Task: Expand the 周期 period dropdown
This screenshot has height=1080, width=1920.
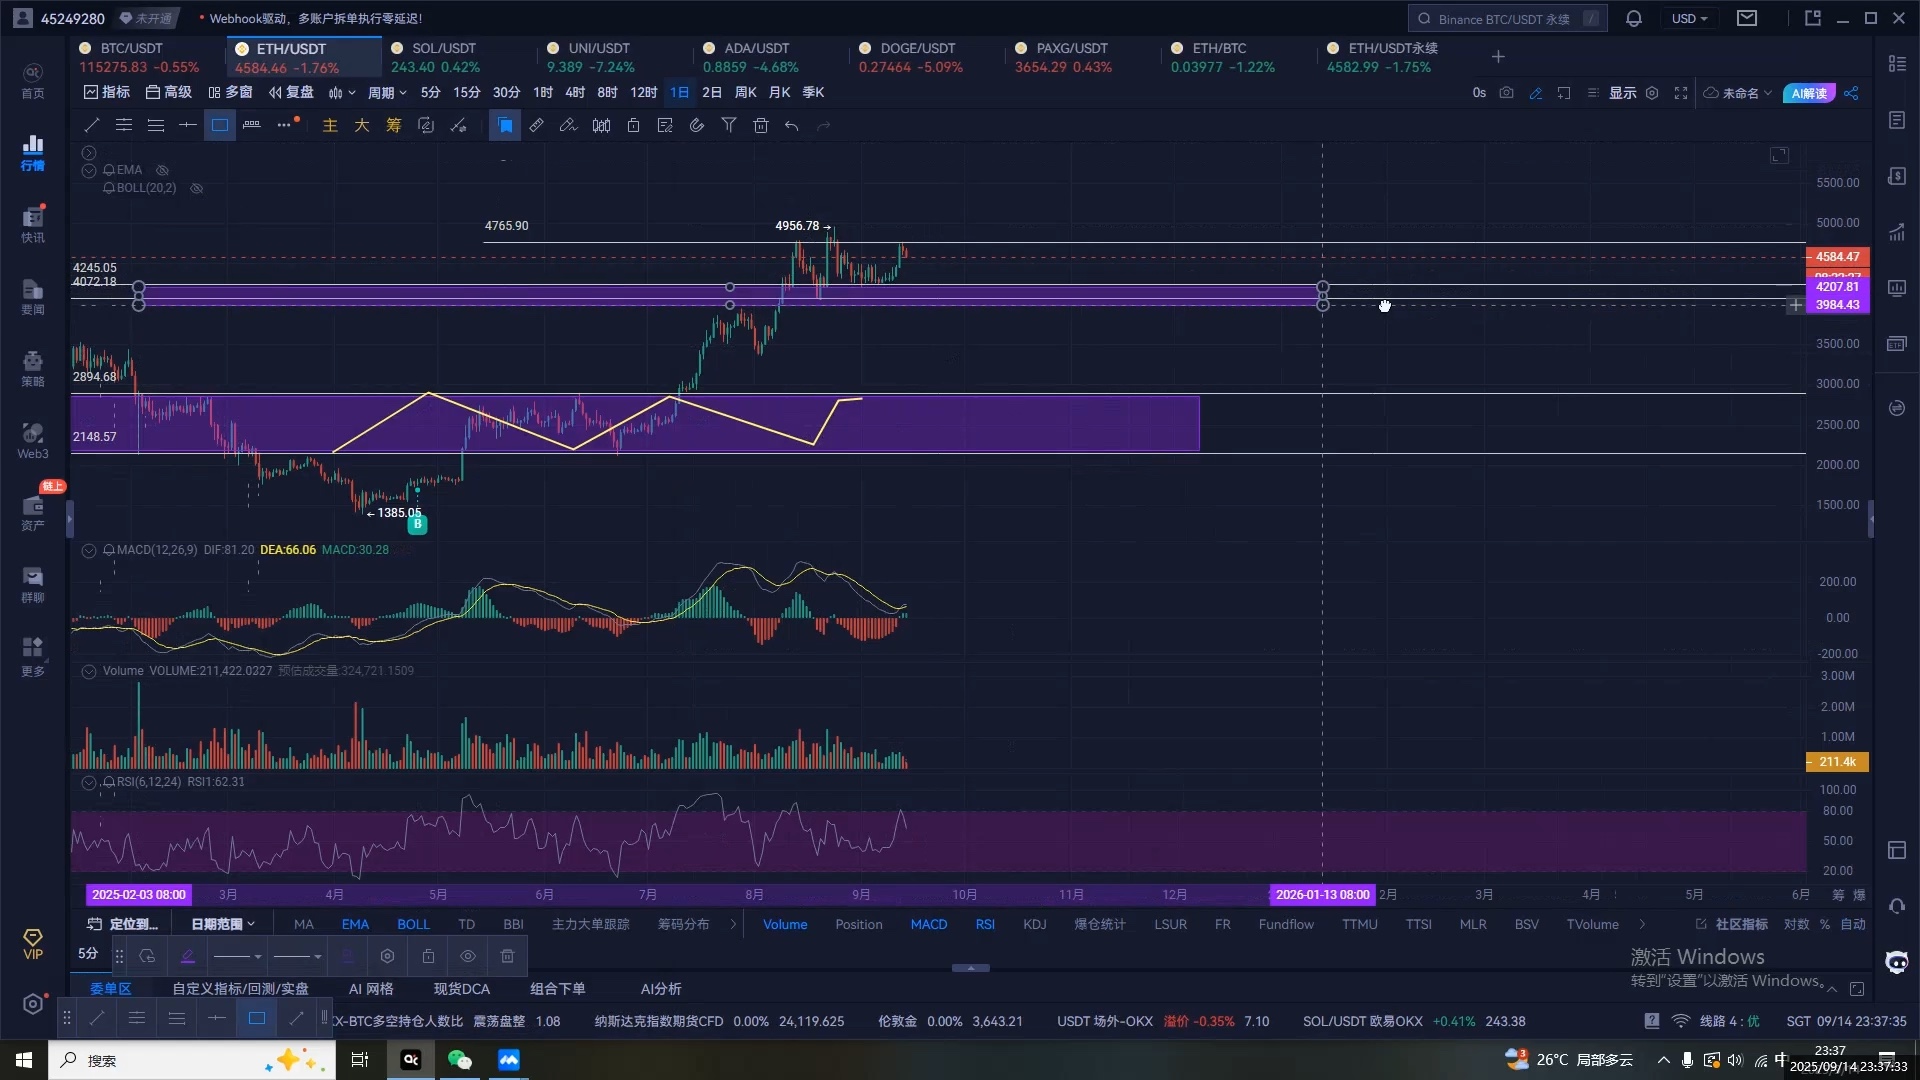Action: point(387,93)
